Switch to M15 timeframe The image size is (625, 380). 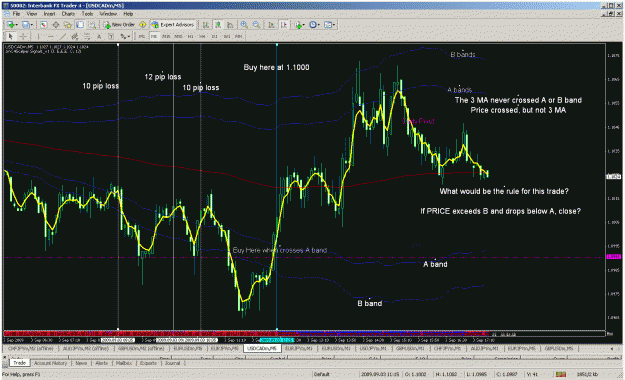pyautogui.click(x=166, y=36)
